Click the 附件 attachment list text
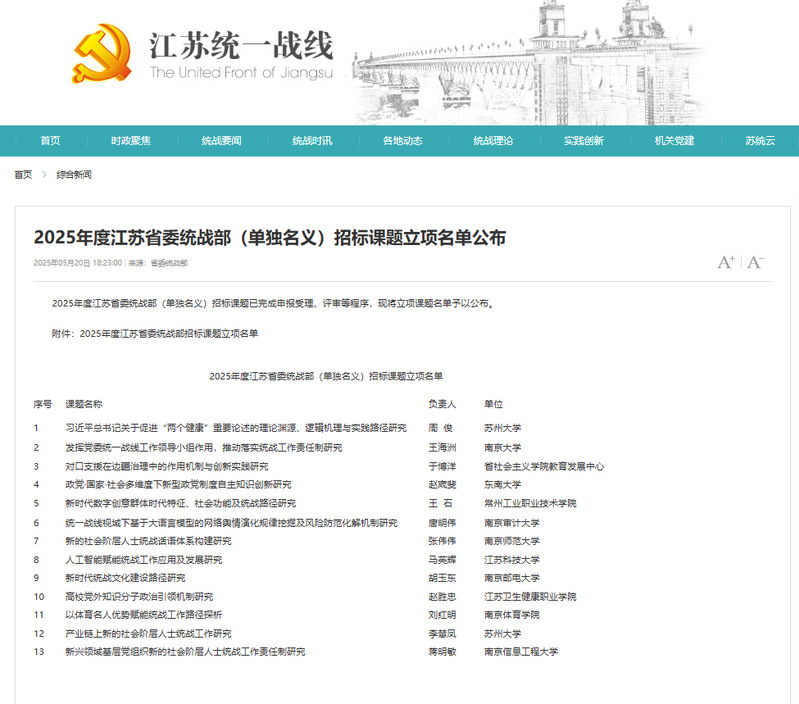This screenshot has width=799, height=704. [154, 333]
